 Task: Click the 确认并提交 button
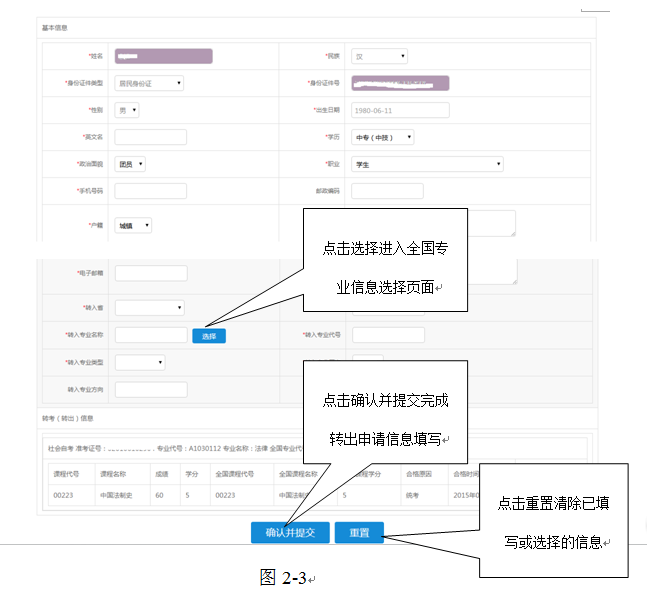pyautogui.click(x=289, y=533)
